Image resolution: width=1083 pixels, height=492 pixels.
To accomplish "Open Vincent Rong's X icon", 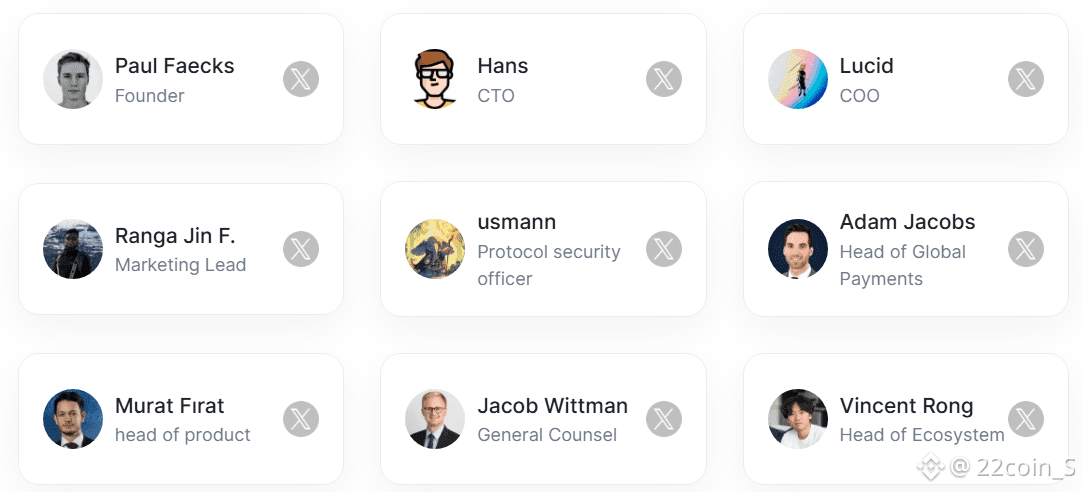I will 1025,419.
